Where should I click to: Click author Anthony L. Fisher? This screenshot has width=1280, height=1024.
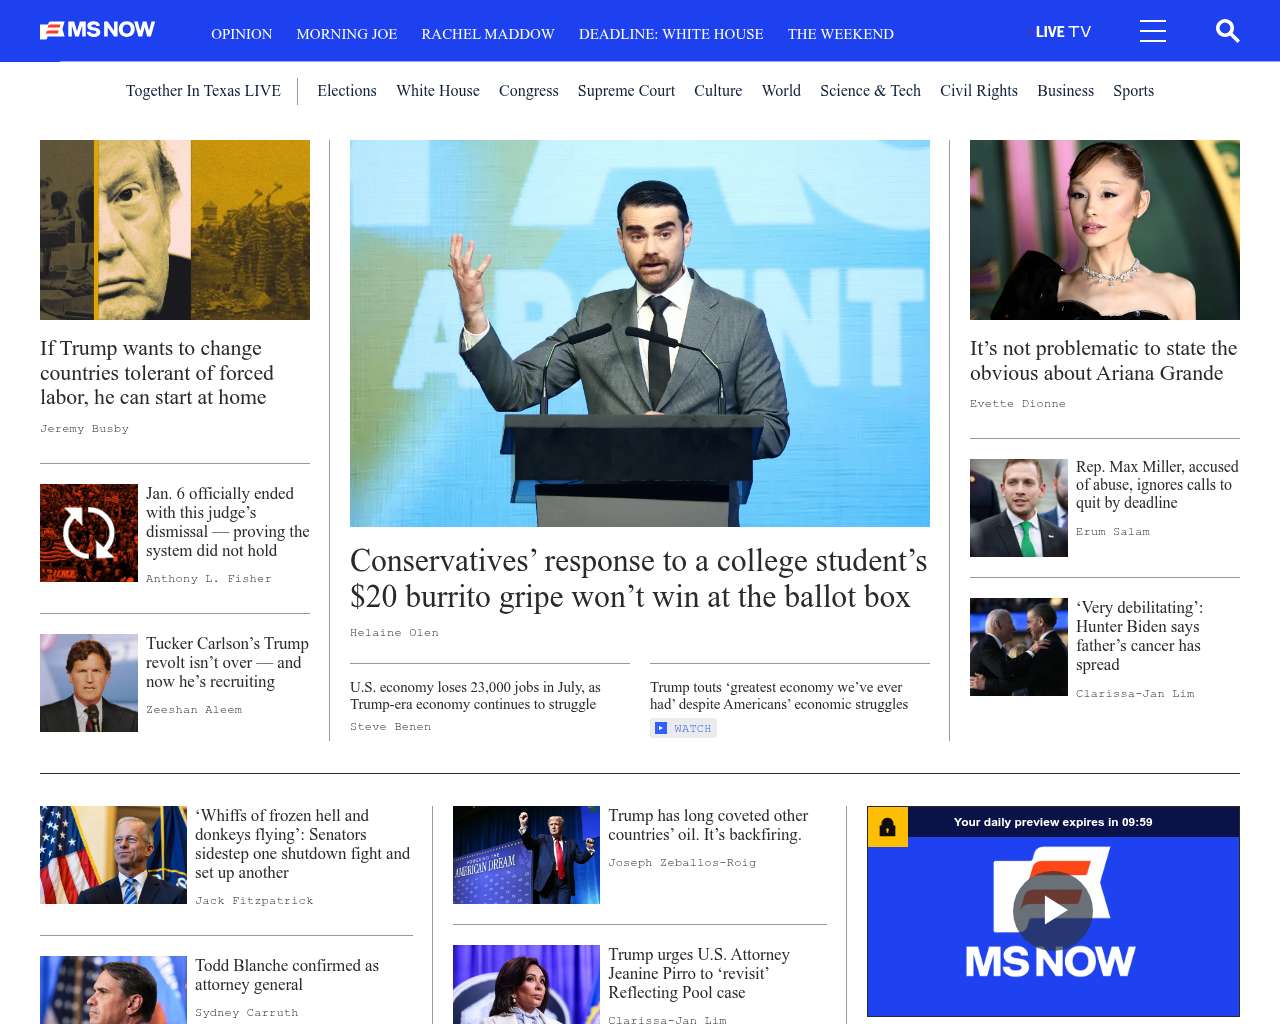pyautogui.click(x=209, y=579)
